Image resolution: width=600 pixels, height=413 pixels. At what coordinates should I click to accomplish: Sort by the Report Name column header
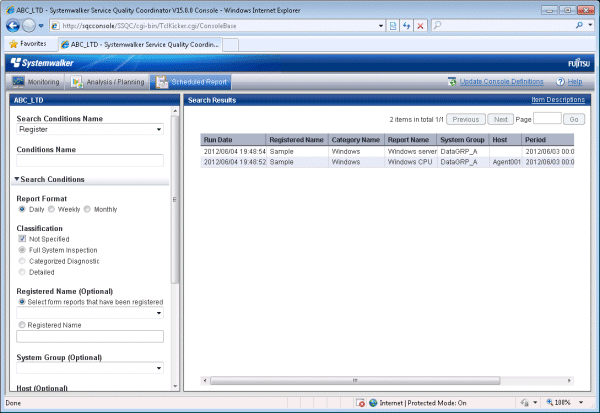(x=411, y=140)
